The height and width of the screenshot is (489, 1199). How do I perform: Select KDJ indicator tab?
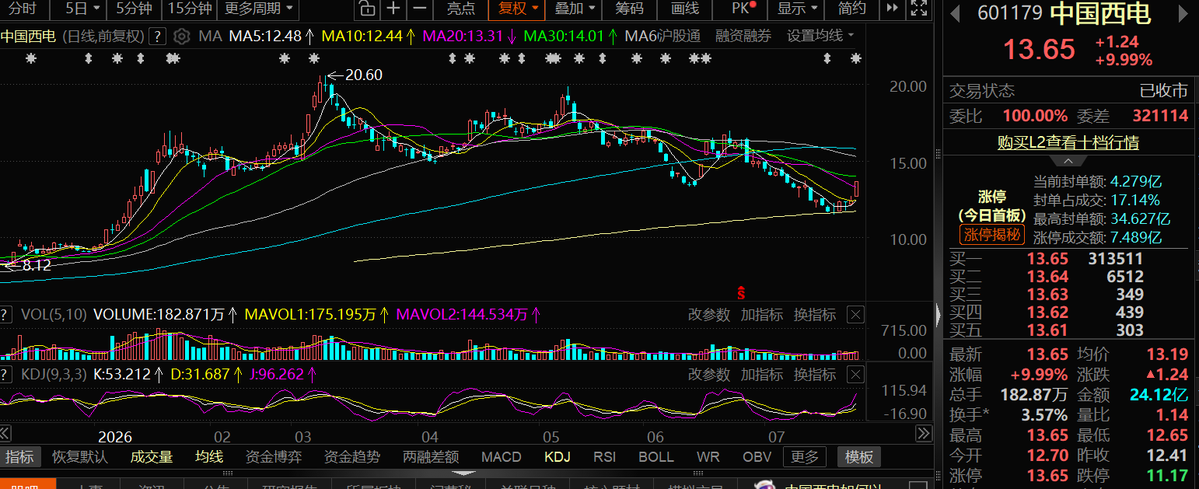pos(557,458)
